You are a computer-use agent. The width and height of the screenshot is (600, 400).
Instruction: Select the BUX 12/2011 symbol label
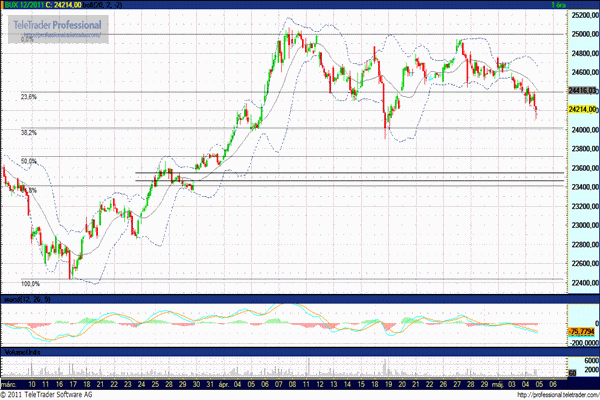click(x=24, y=5)
